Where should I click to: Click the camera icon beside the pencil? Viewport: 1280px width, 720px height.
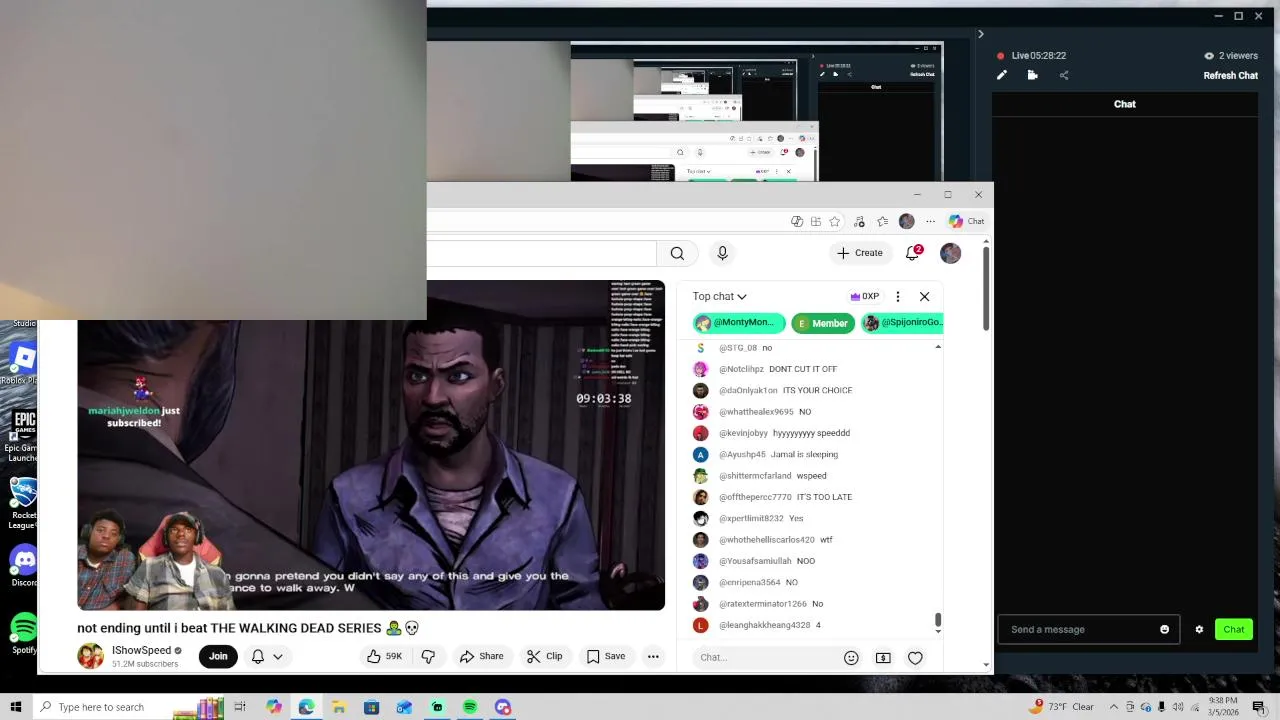(1033, 75)
